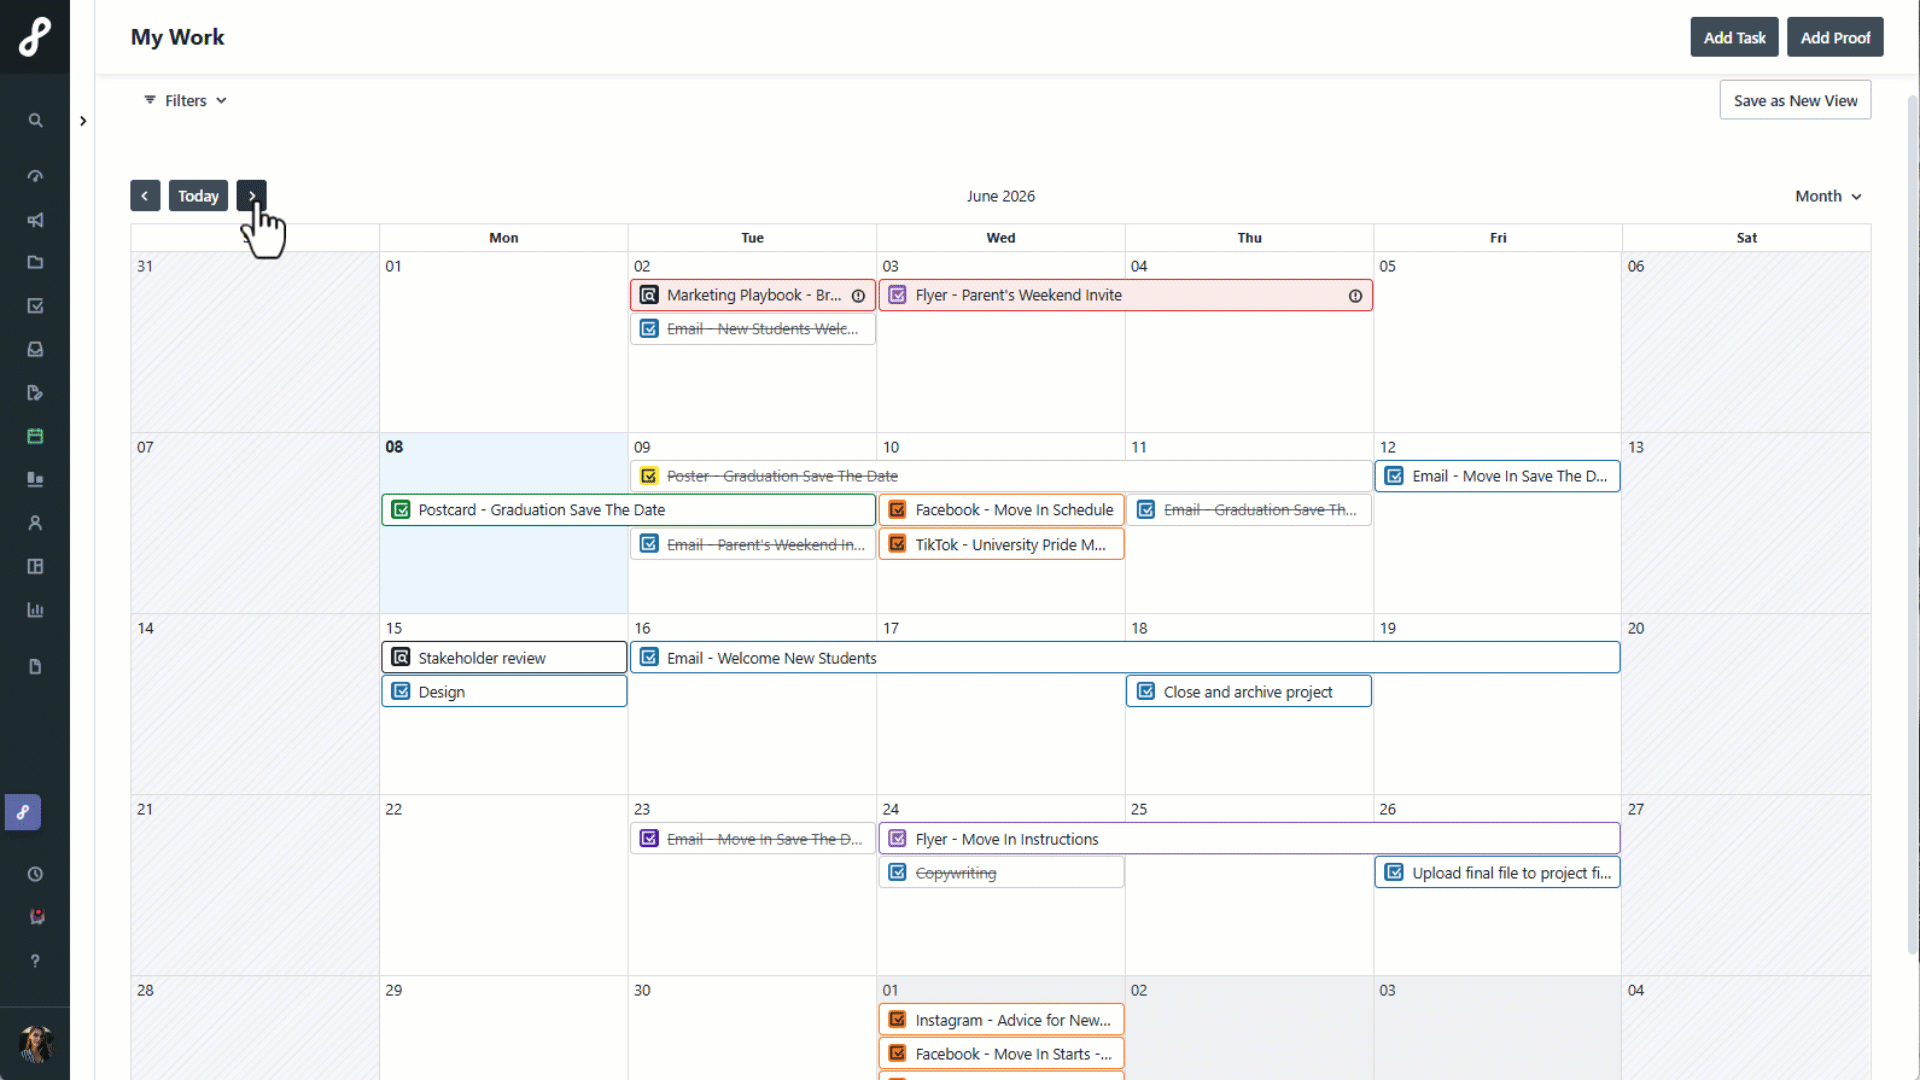Open Instagram - Advice for New task

(x=1001, y=1020)
